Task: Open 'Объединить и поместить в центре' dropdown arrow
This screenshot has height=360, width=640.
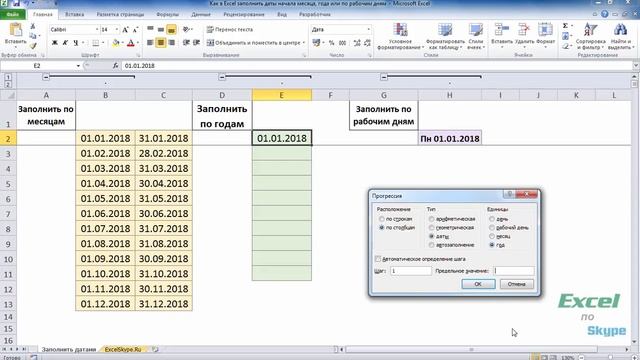Action: click(304, 42)
